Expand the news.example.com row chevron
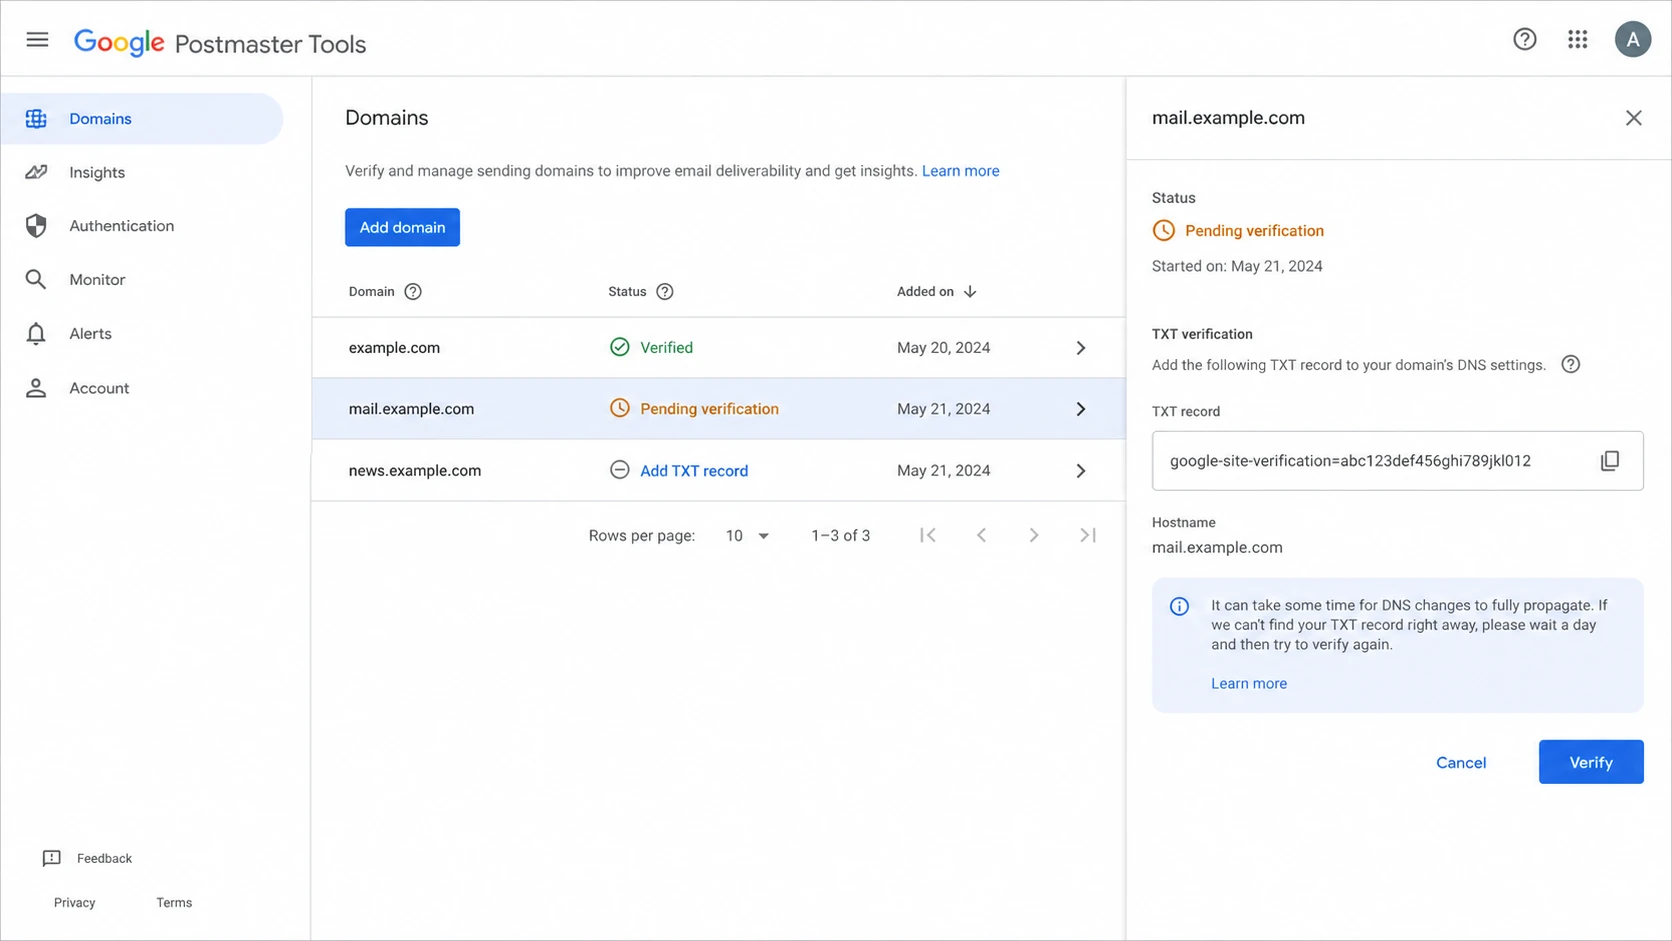The width and height of the screenshot is (1672, 941). click(1081, 471)
